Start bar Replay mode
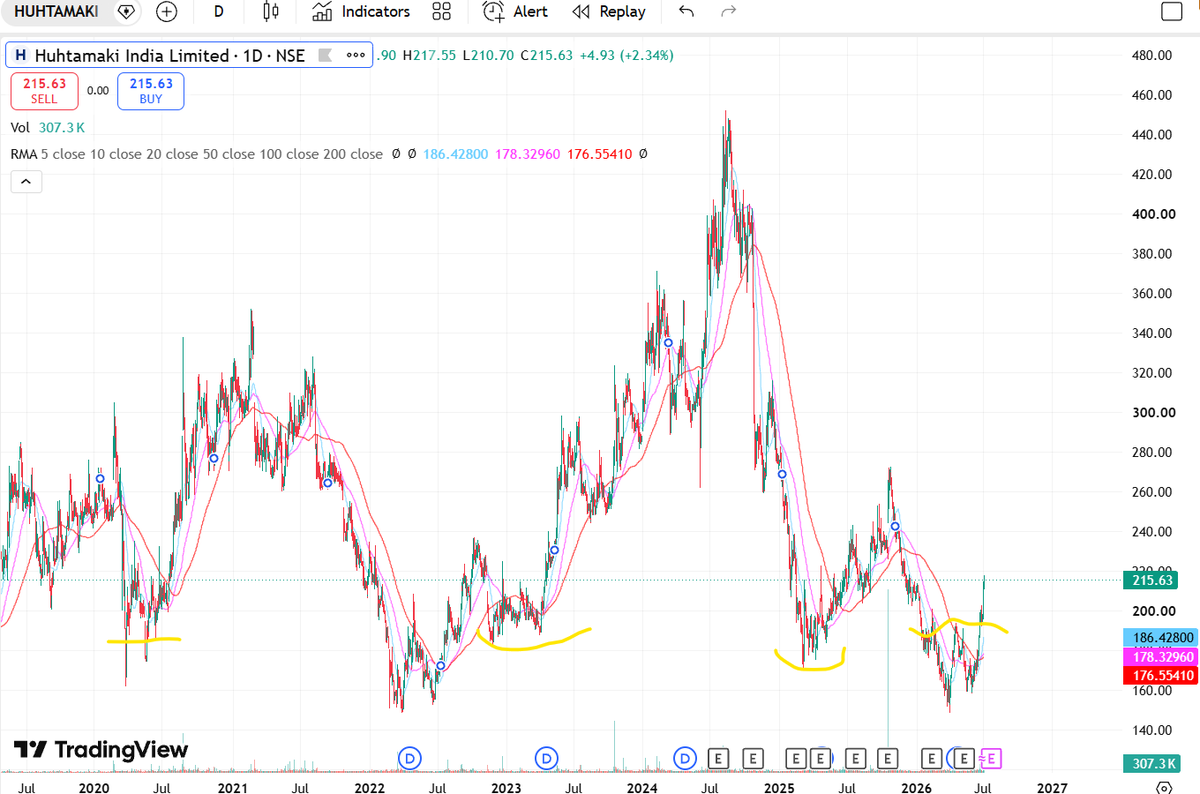 [608, 12]
